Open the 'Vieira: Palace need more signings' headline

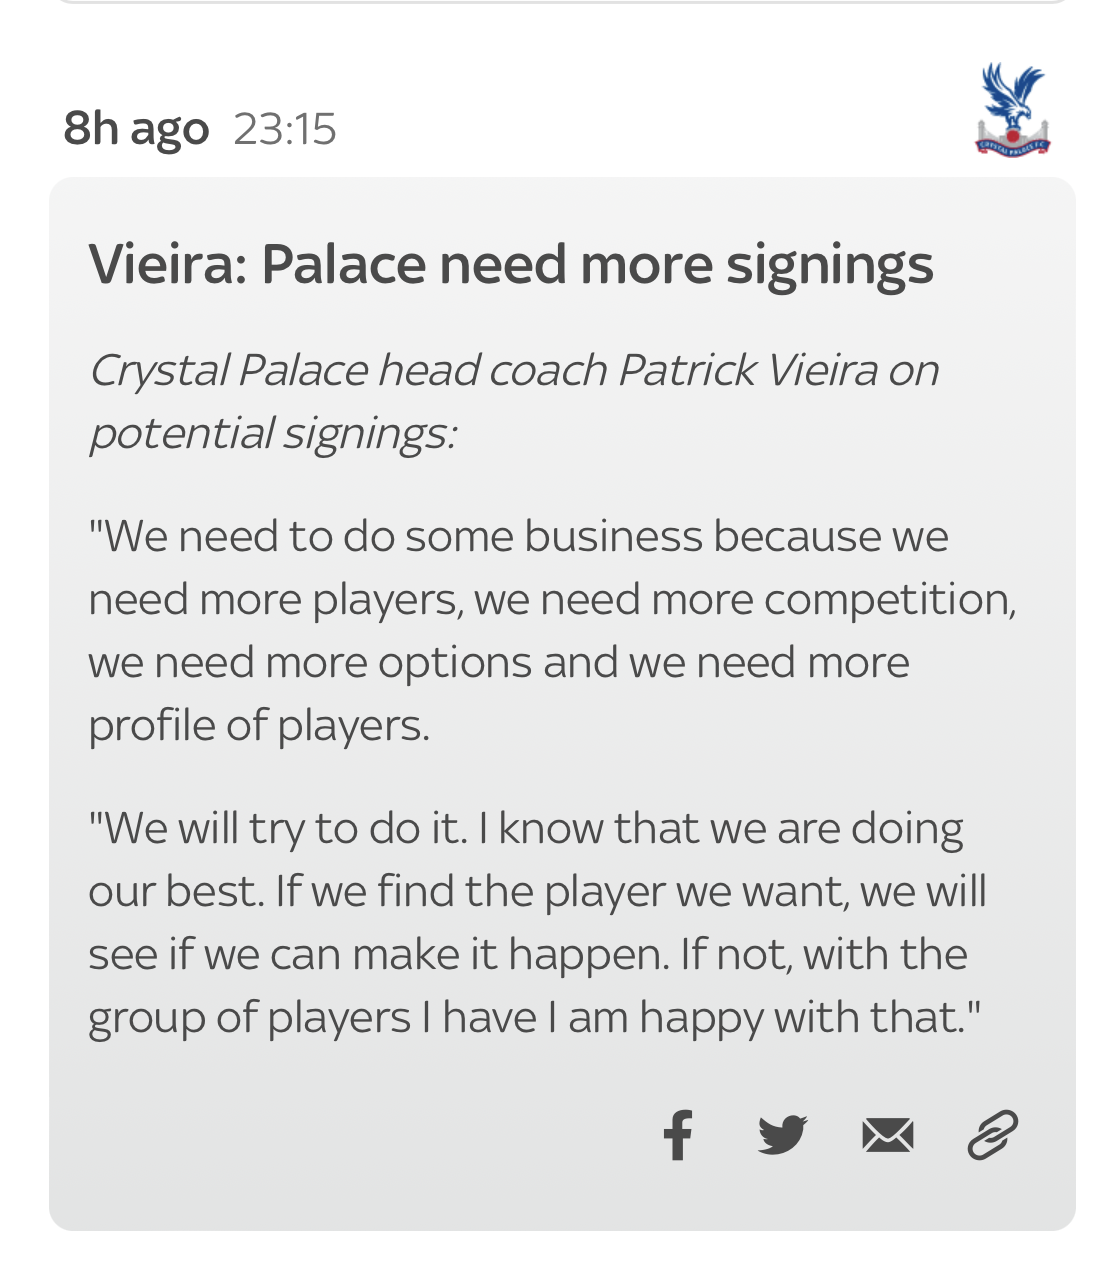point(510,265)
